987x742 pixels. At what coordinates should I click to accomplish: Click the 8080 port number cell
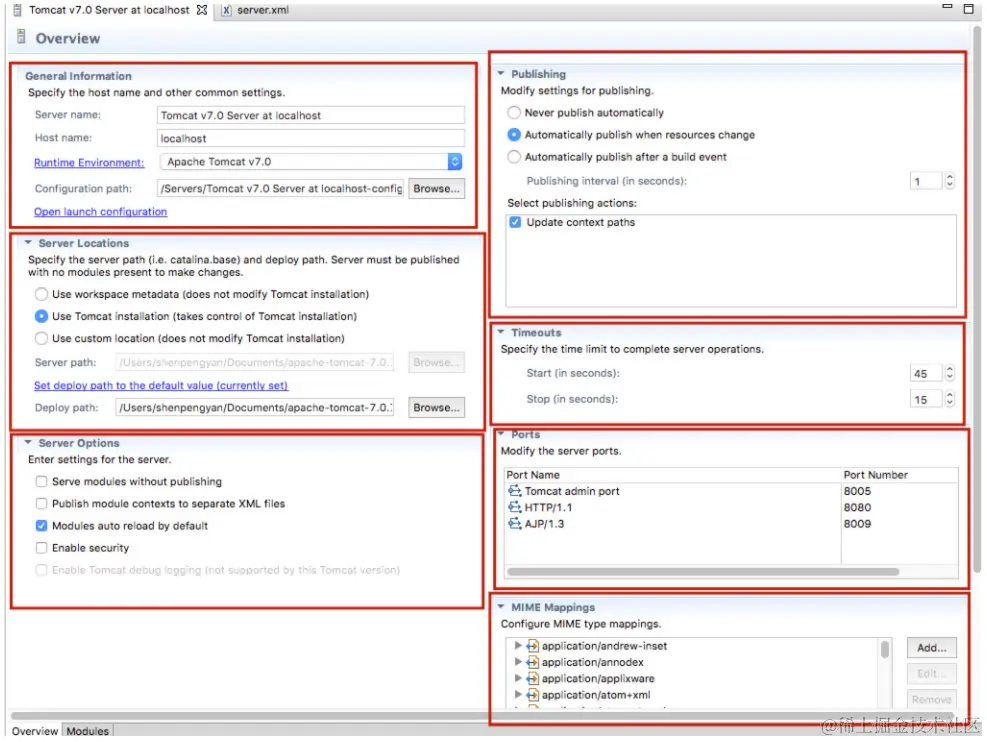point(857,507)
